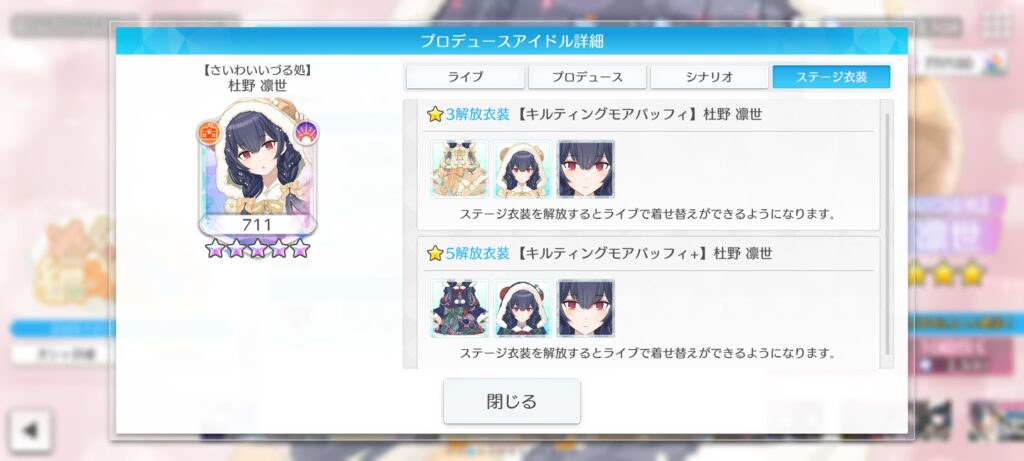Open the ライブ tab

pyautogui.click(x=465, y=76)
